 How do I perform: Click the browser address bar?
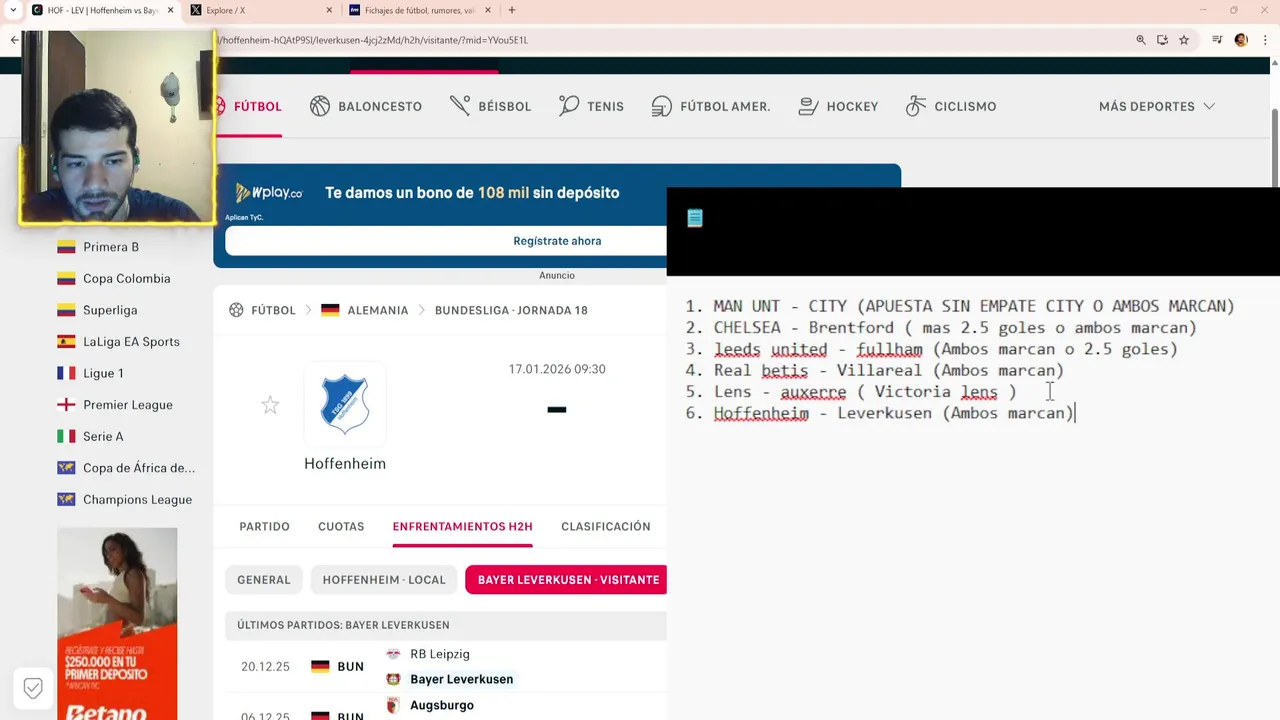coord(670,40)
